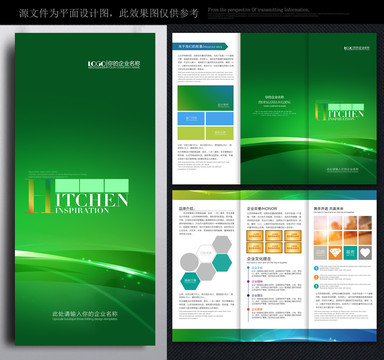The image size is (384, 360).
Task: Click the teal number 3 bullet circle
Action: tap(316, 286)
